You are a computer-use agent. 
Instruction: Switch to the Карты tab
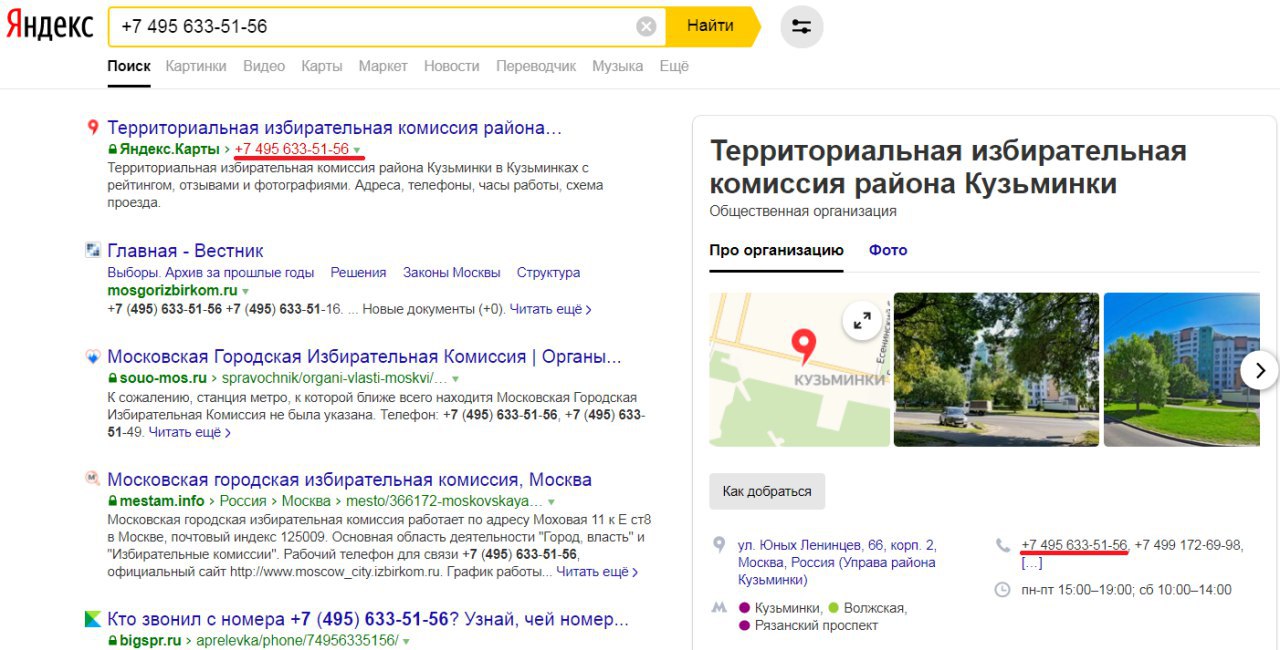coord(322,66)
